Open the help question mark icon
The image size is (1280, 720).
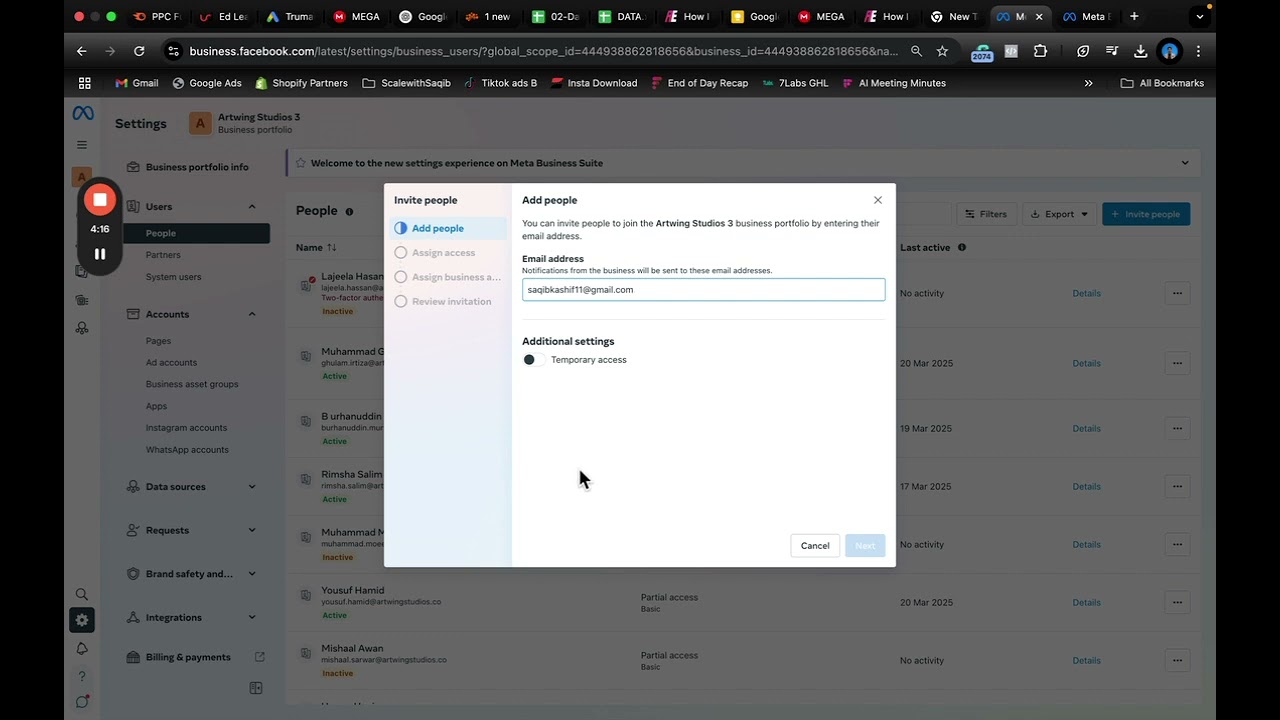coord(82,676)
